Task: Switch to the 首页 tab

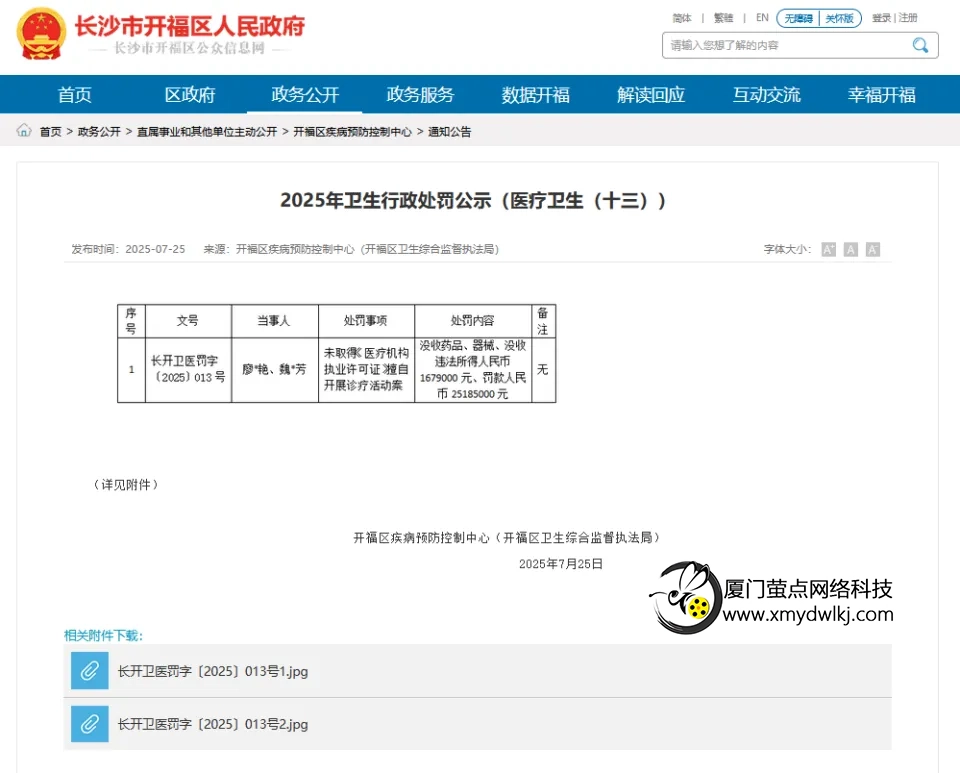Action: [x=74, y=93]
